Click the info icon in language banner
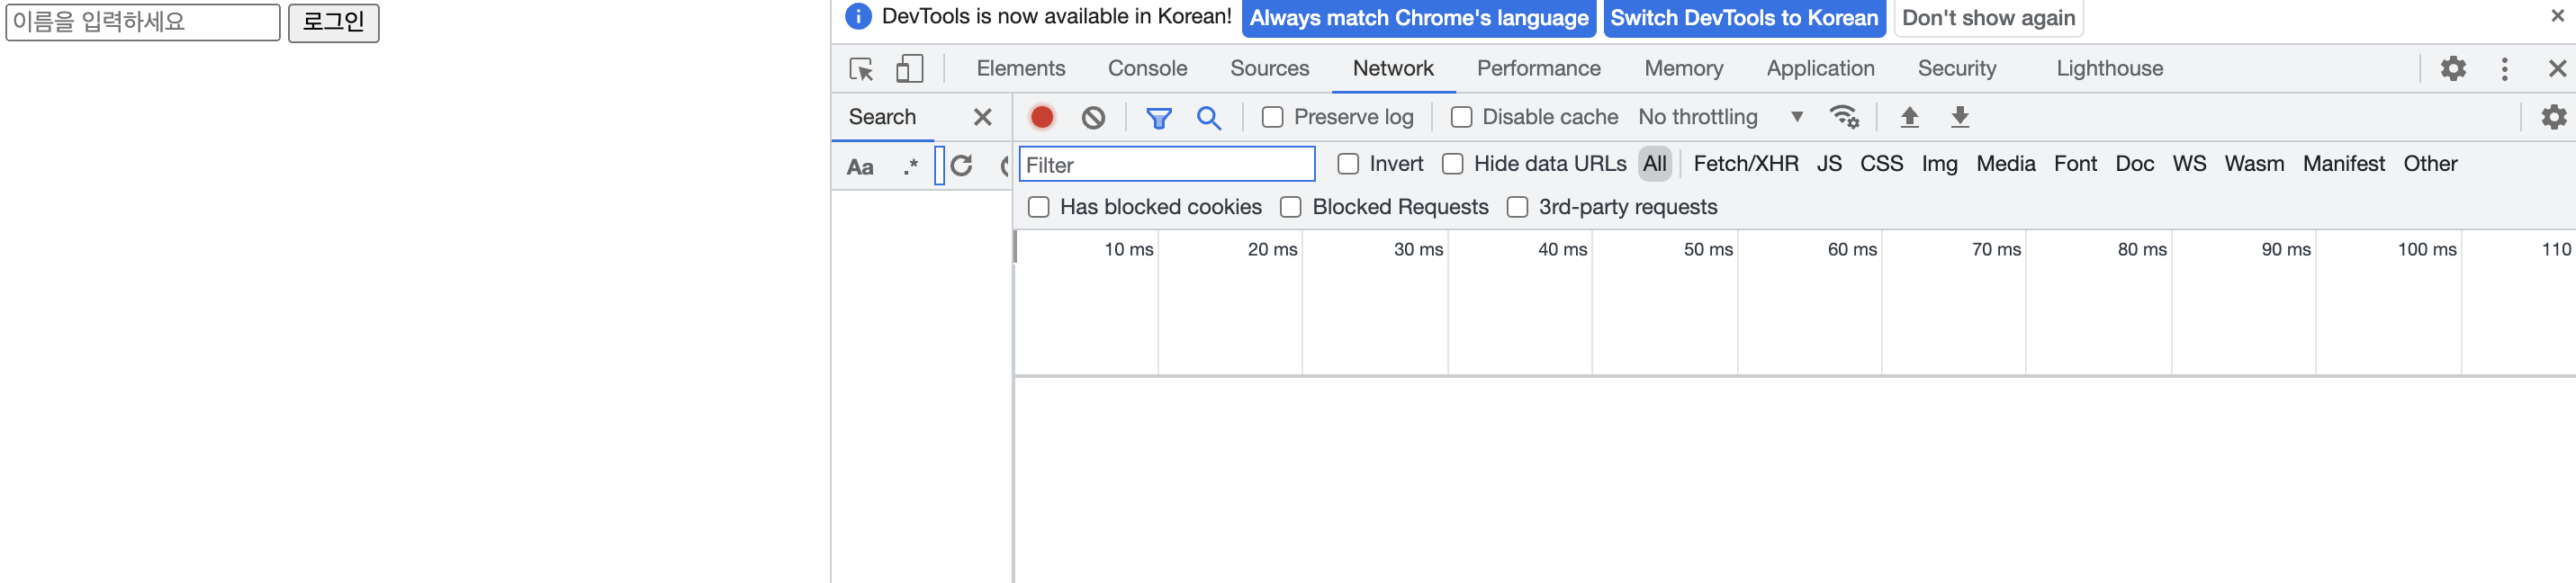 (x=858, y=16)
